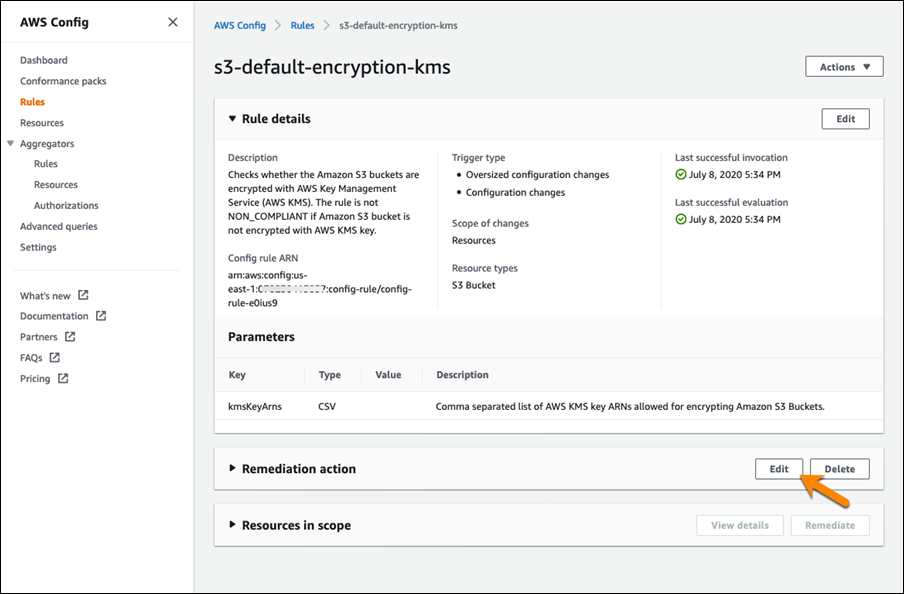This screenshot has height=594, width=904.
Task: Open external link icon beside What's new
Action: 83,296
